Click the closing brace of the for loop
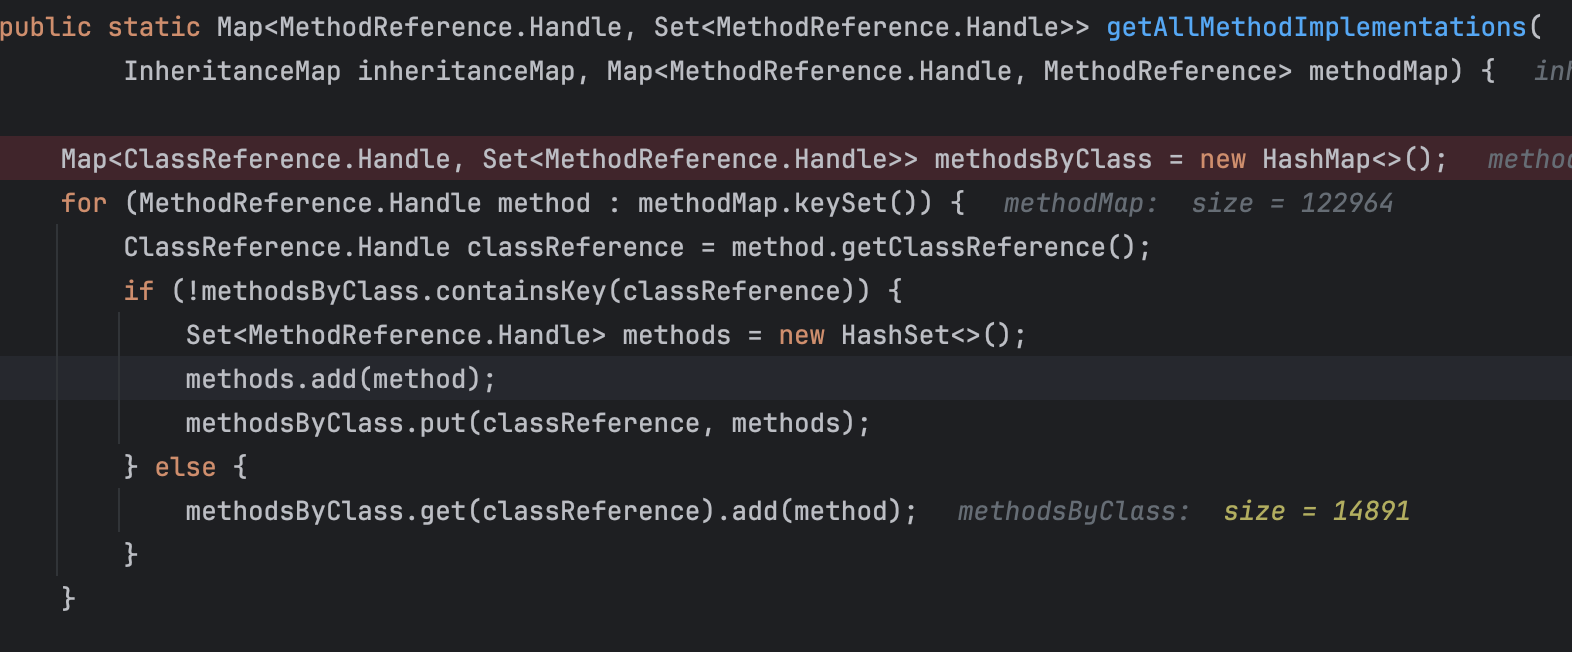 68,599
